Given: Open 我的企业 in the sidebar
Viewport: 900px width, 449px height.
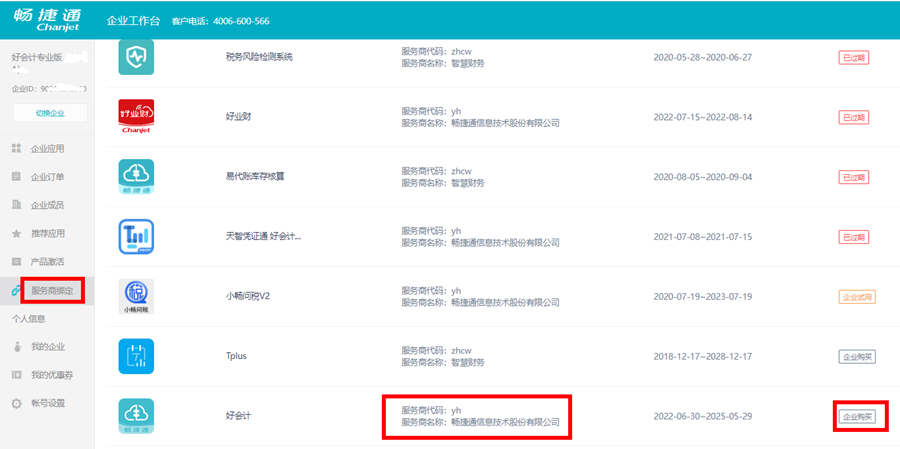Looking at the screenshot, I should click(48, 347).
